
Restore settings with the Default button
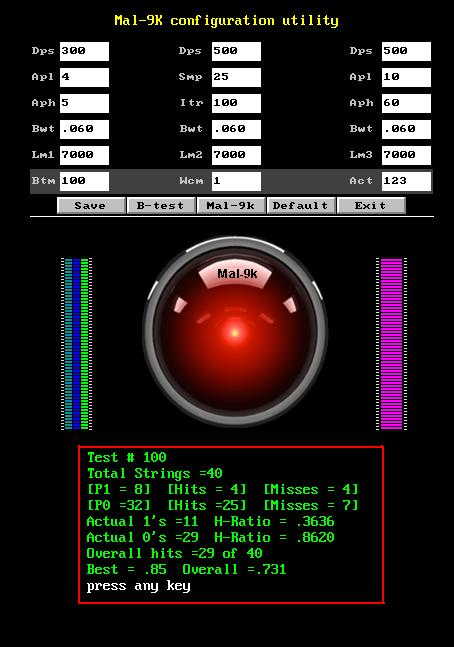[x=301, y=205]
